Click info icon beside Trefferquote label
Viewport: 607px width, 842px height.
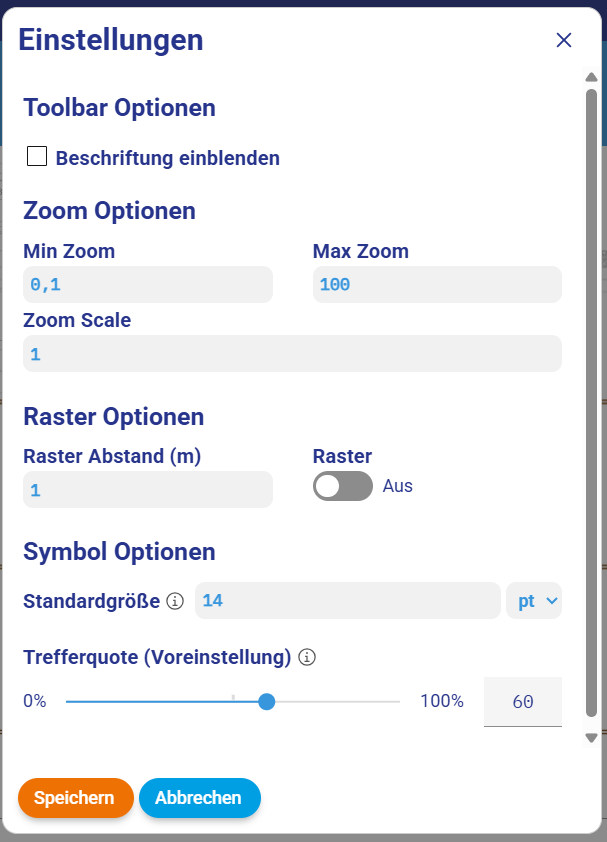(x=307, y=657)
